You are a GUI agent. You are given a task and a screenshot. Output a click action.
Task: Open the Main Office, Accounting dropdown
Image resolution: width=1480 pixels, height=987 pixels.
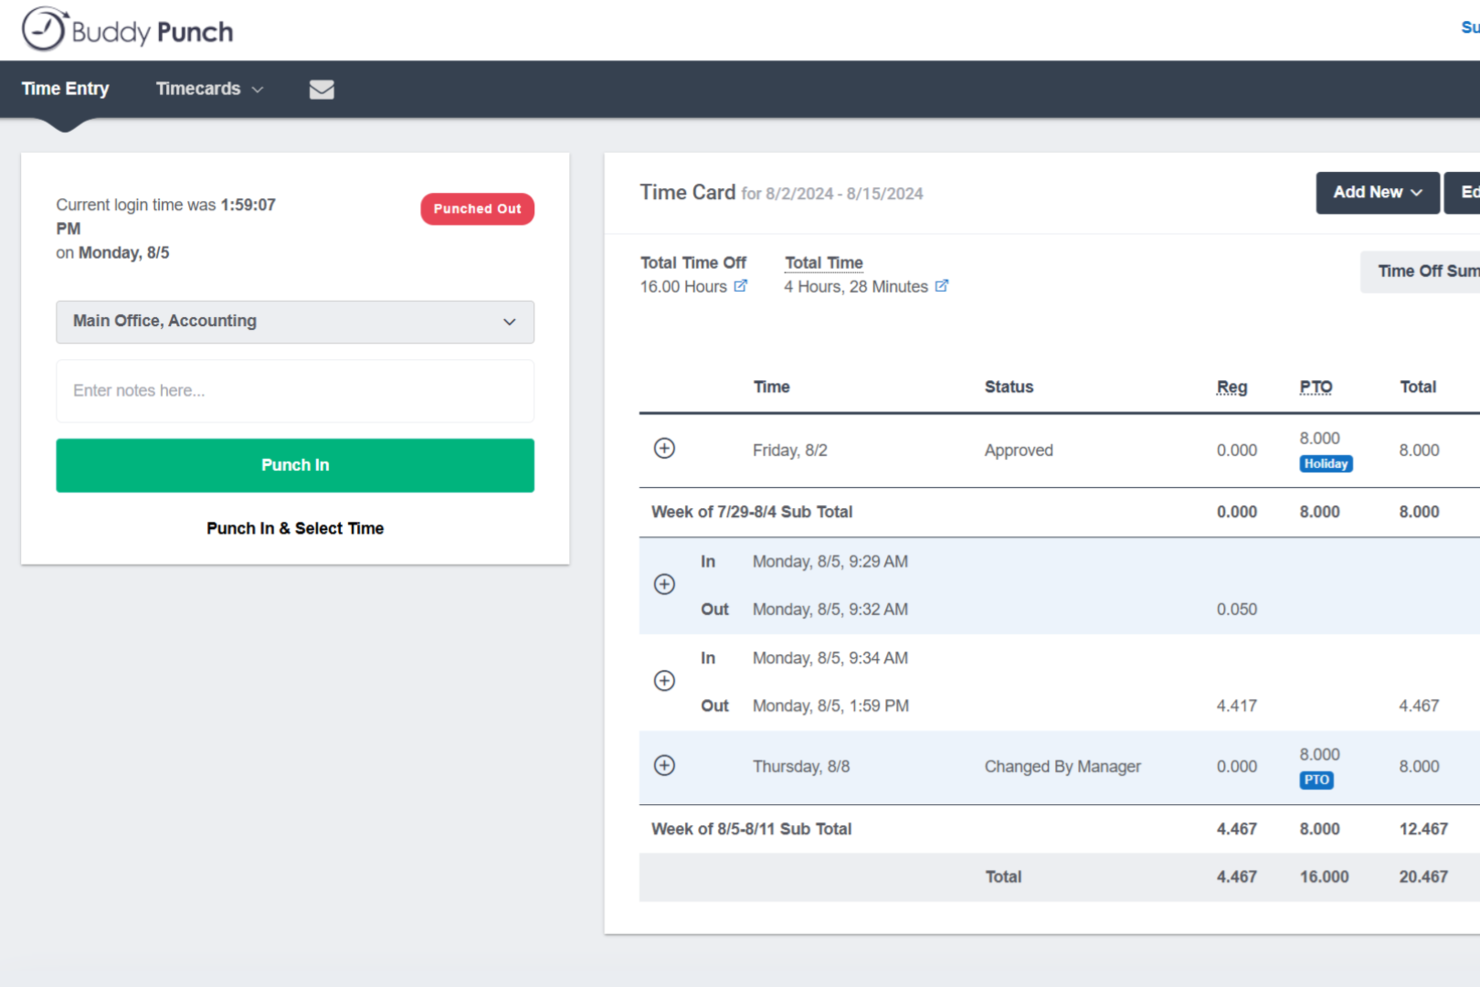295,322
